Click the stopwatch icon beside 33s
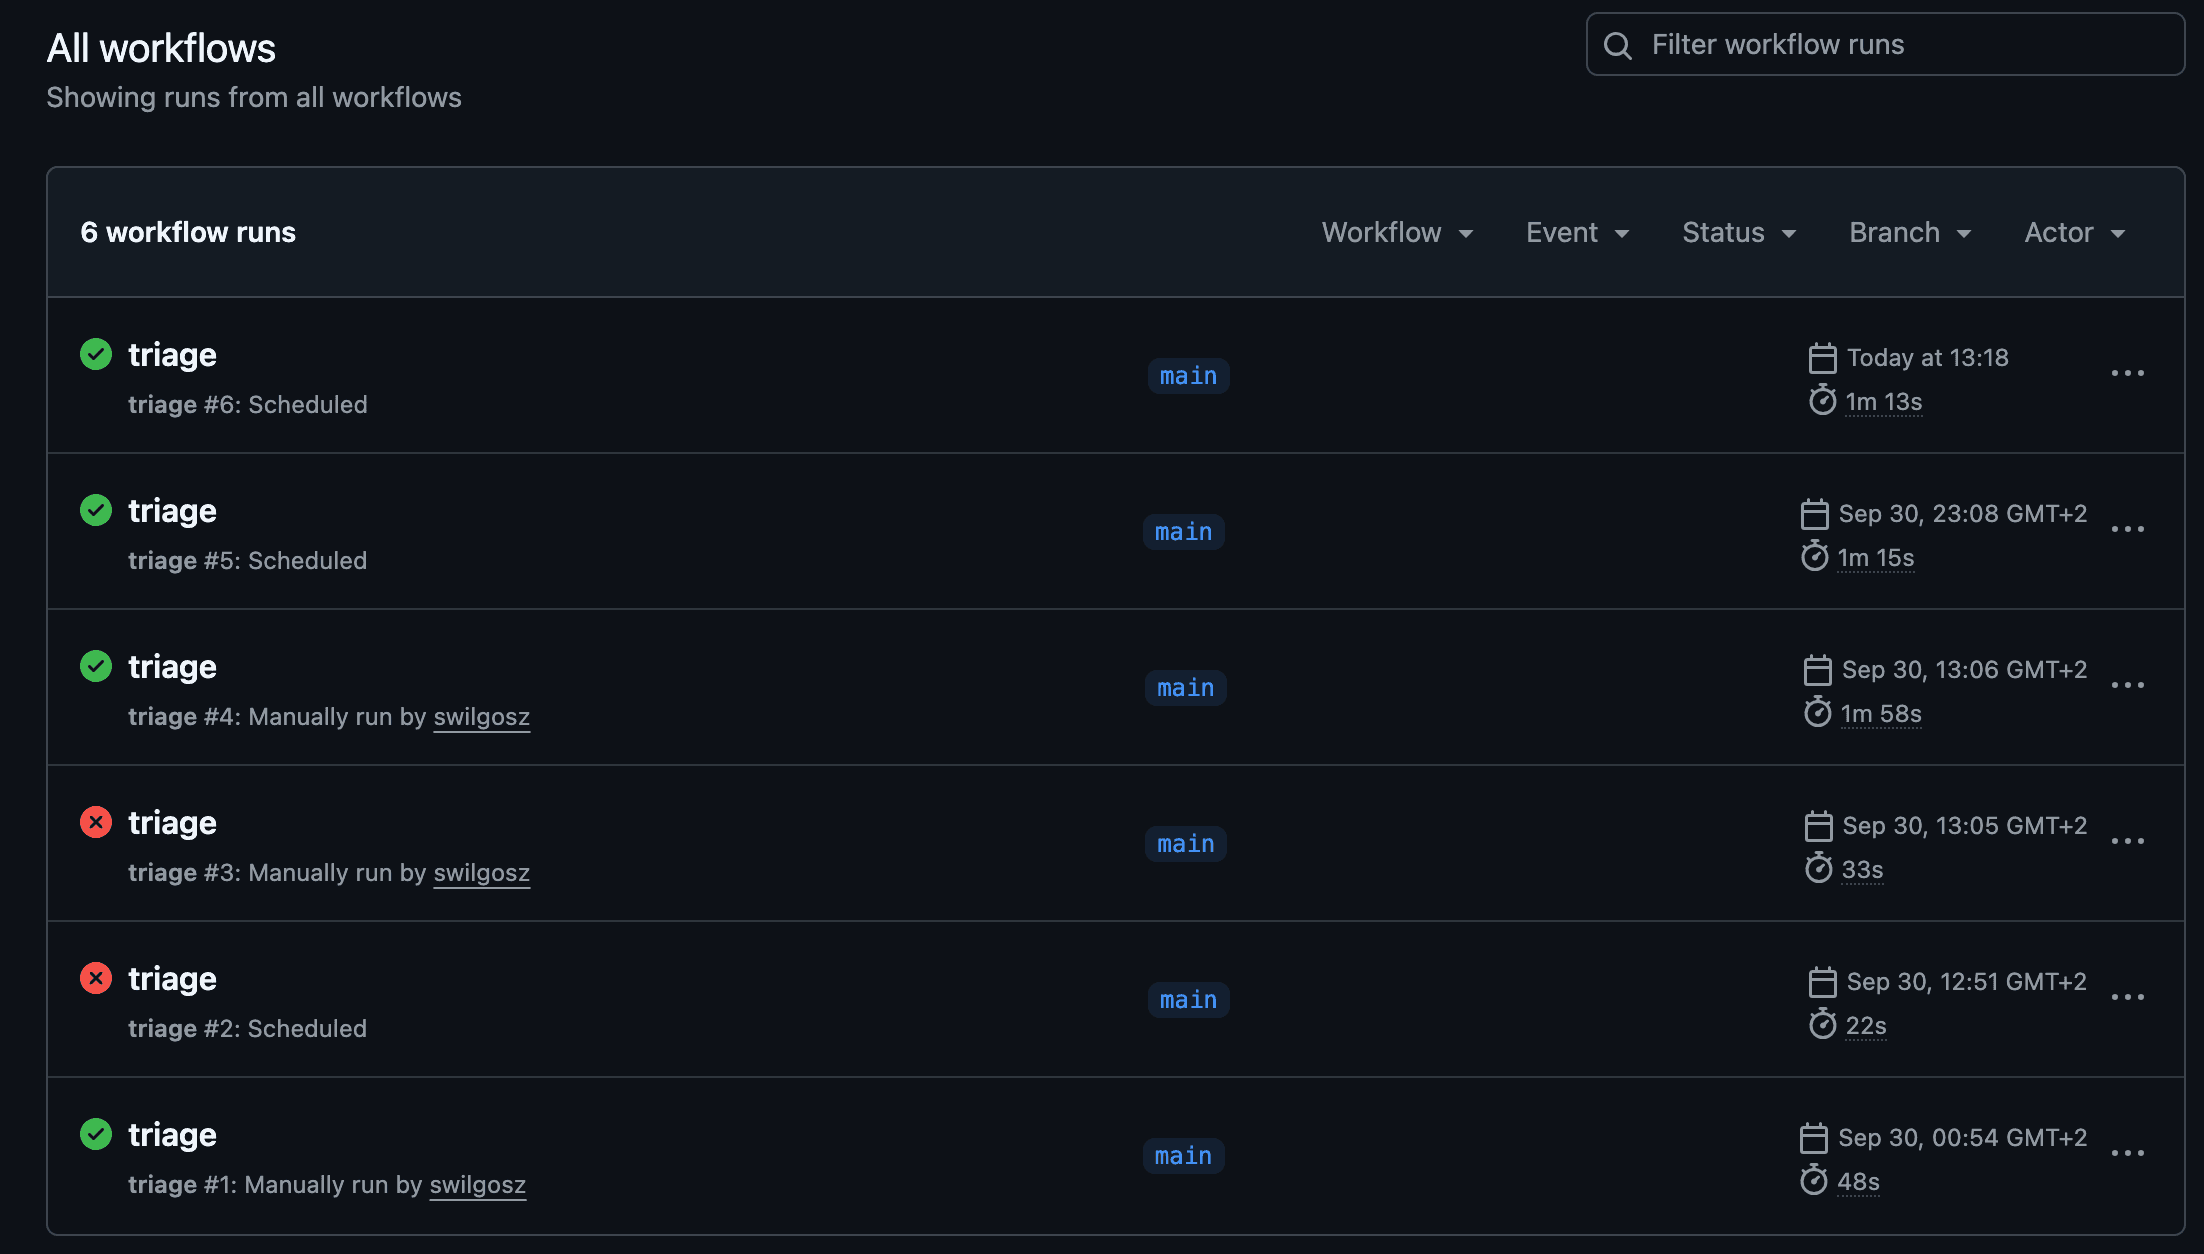Image resolution: width=2204 pixels, height=1254 pixels. 1819,868
